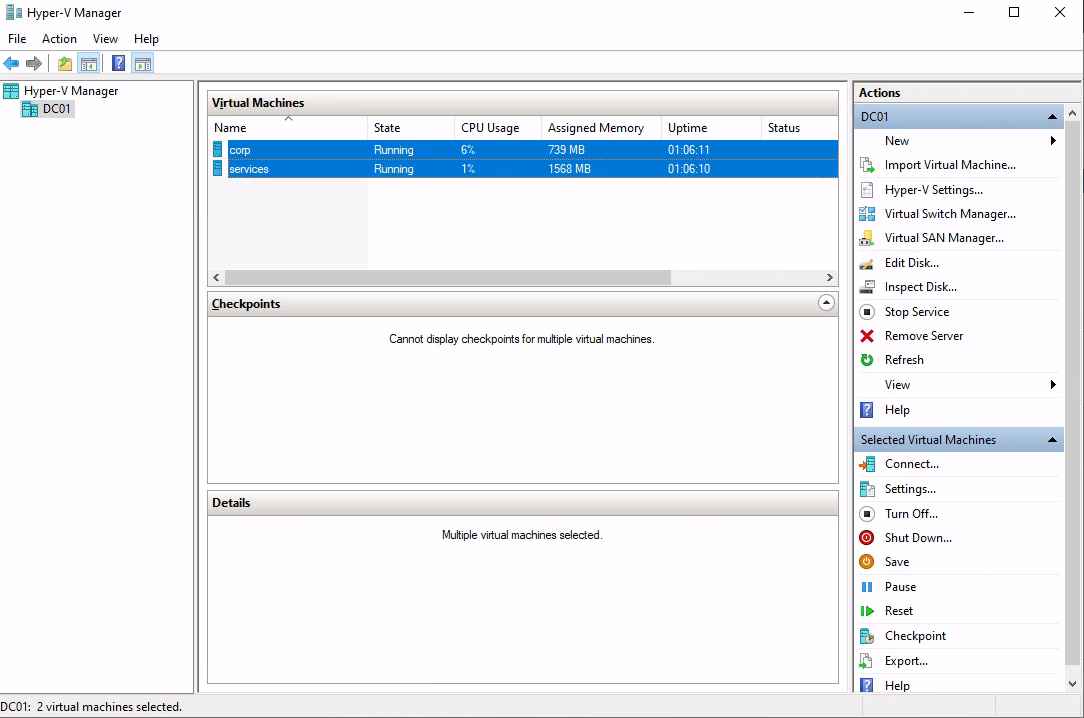1084x718 pixels.
Task: Open the Action menu
Action: click(x=59, y=39)
